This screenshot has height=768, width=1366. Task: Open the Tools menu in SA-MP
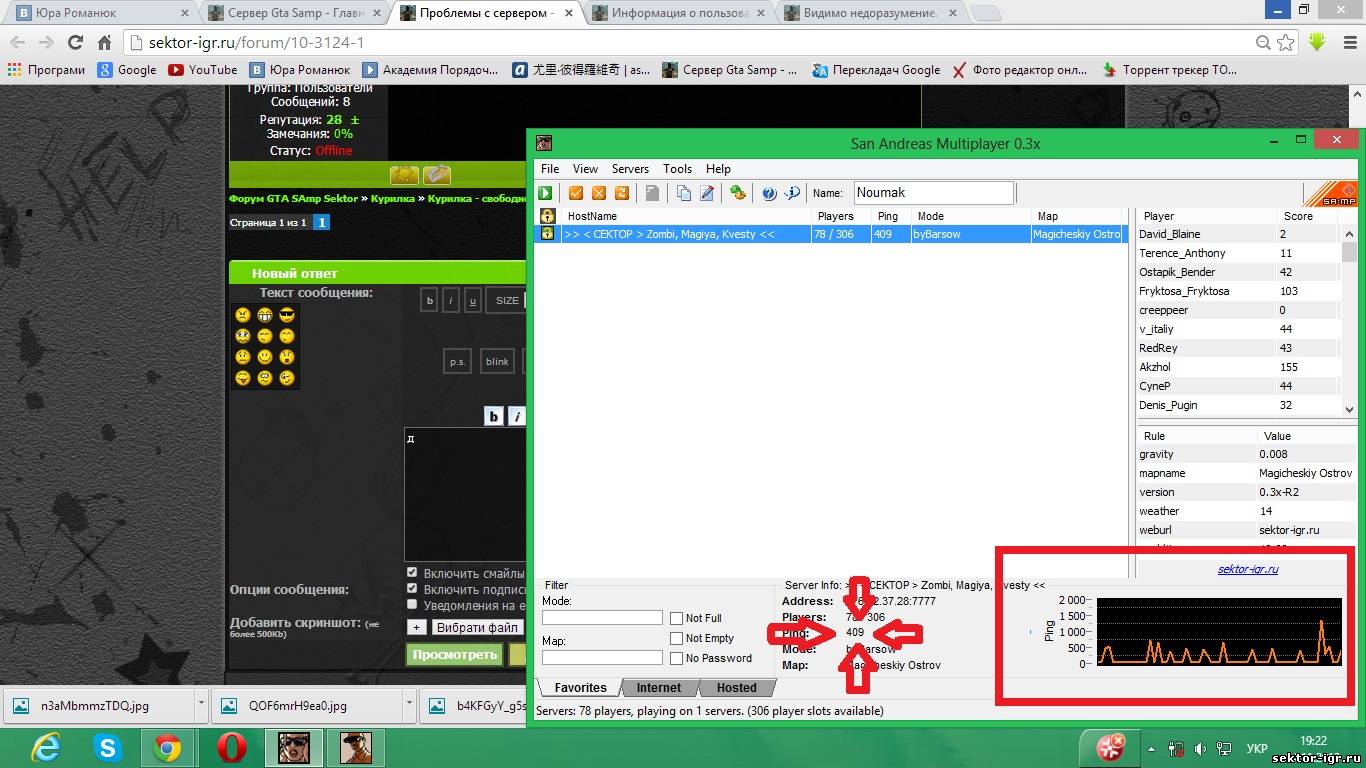[677, 169]
